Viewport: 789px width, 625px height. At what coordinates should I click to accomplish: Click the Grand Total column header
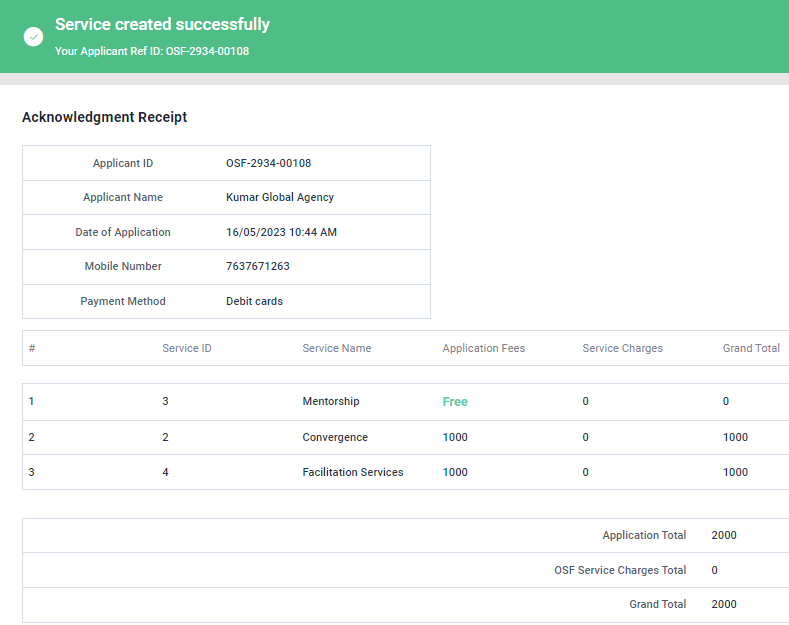pyautogui.click(x=751, y=348)
